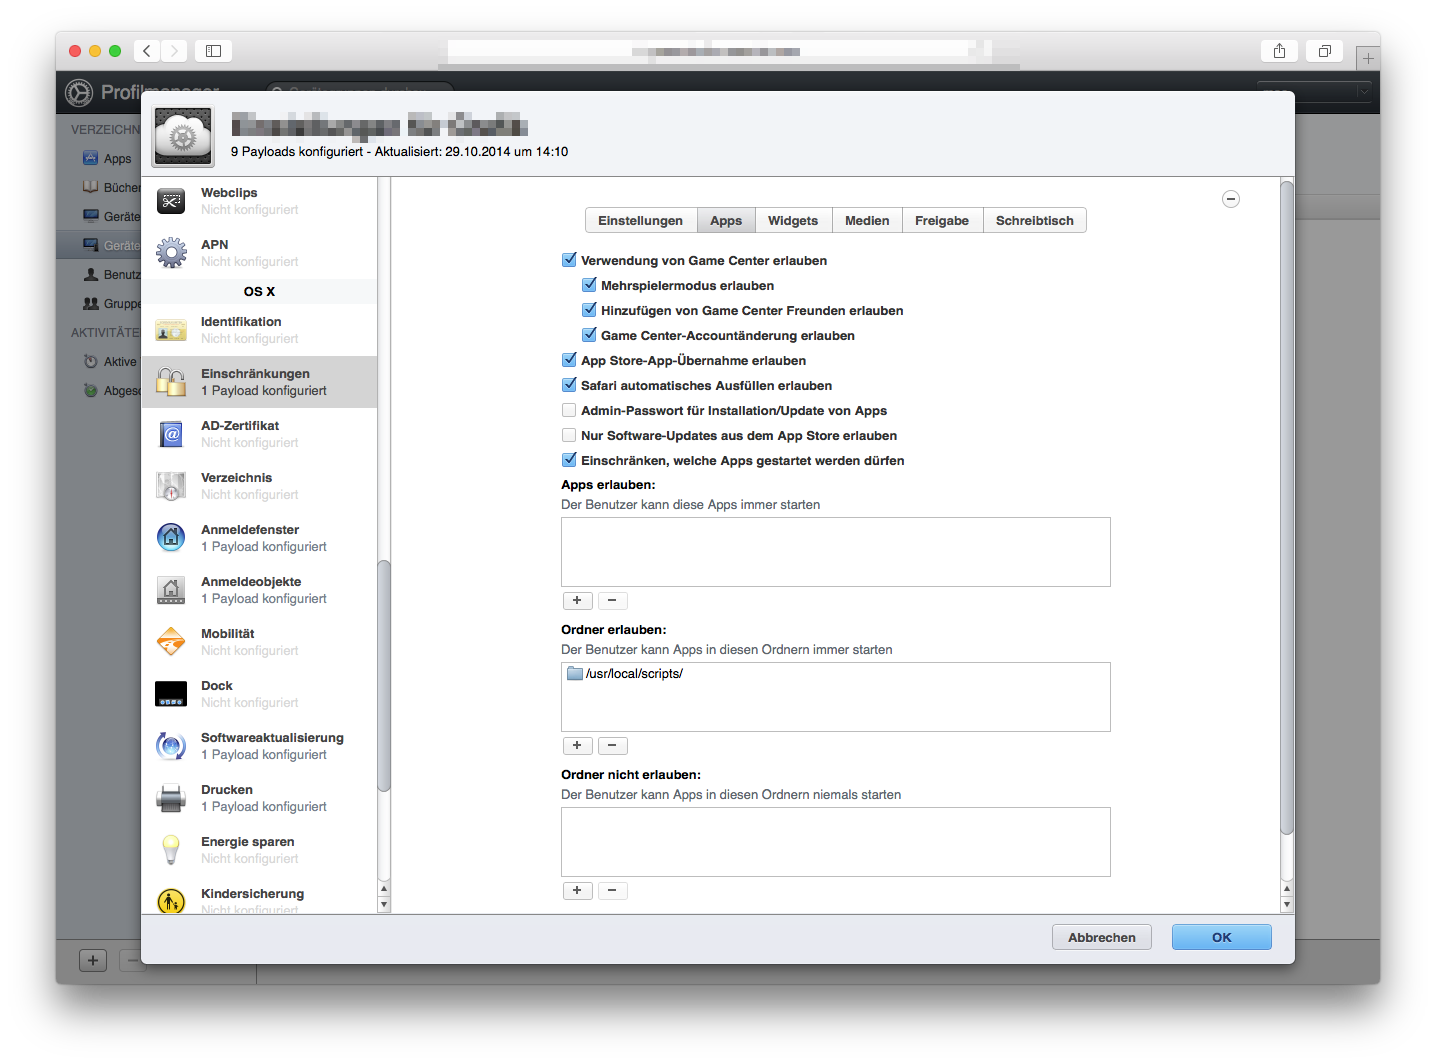Toggle Hinzufügen von Game Center Freunden erlauben
This screenshot has height=1064, width=1436.
(589, 310)
